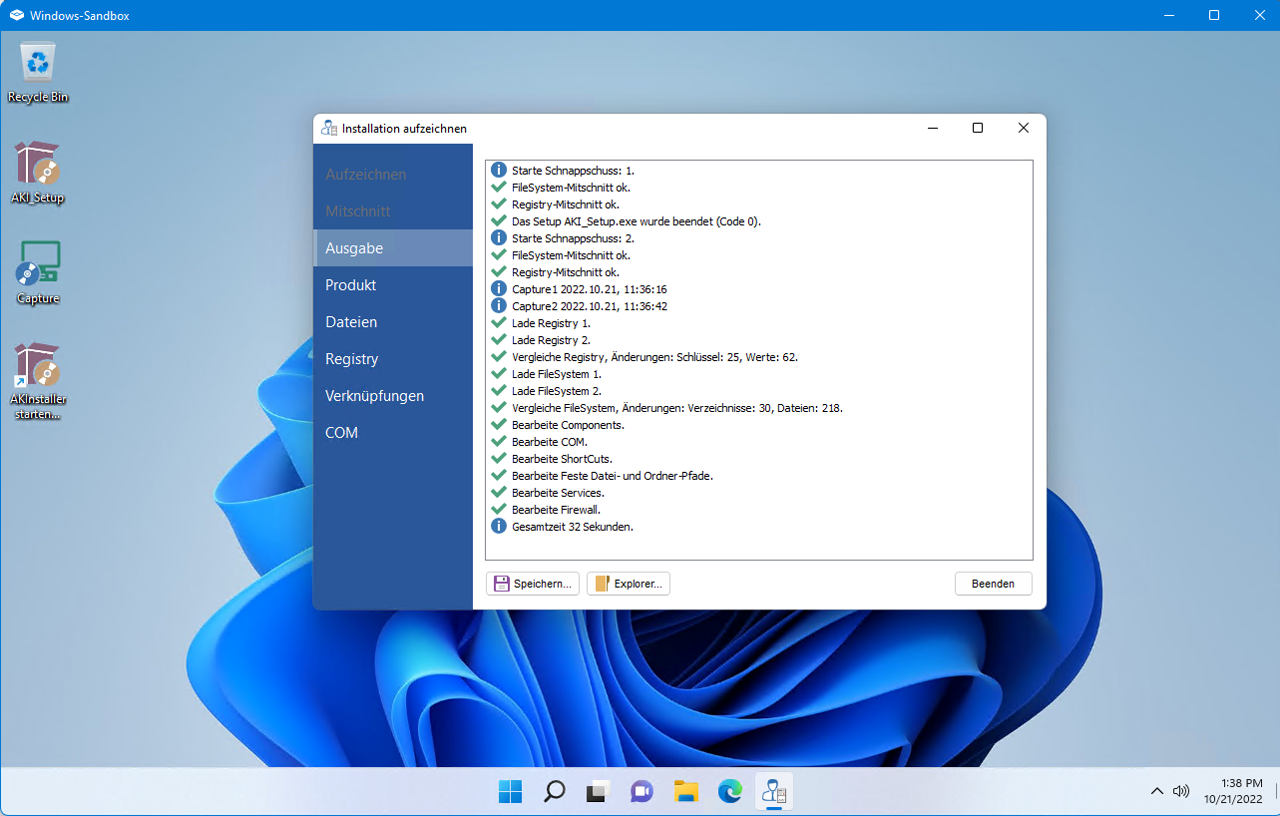Click the volume speaker tray icon
Screen dimensions: 1280x816
pyautogui.click(x=1181, y=791)
